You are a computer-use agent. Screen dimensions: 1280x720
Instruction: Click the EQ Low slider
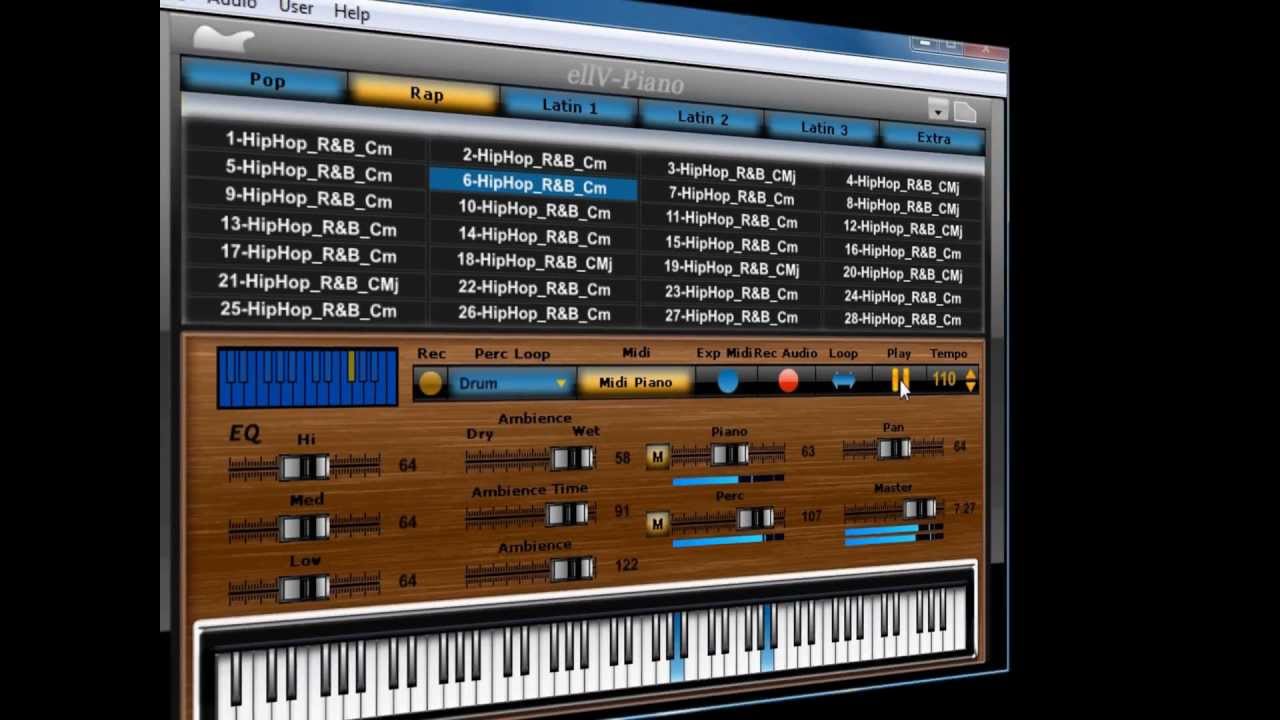(304, 588)
